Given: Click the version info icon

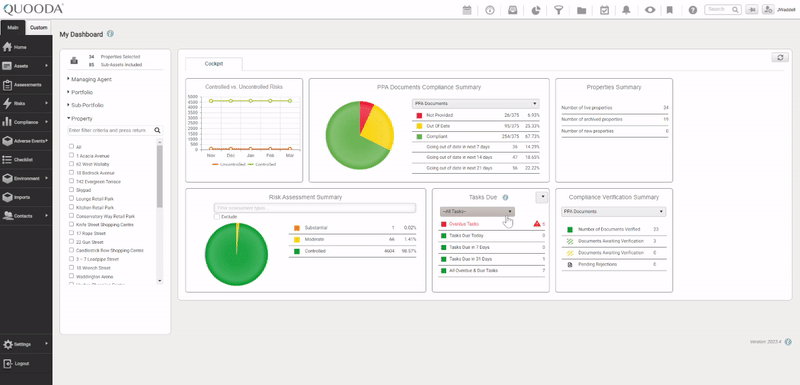Looking at the screenshot, I should [788, 342].
